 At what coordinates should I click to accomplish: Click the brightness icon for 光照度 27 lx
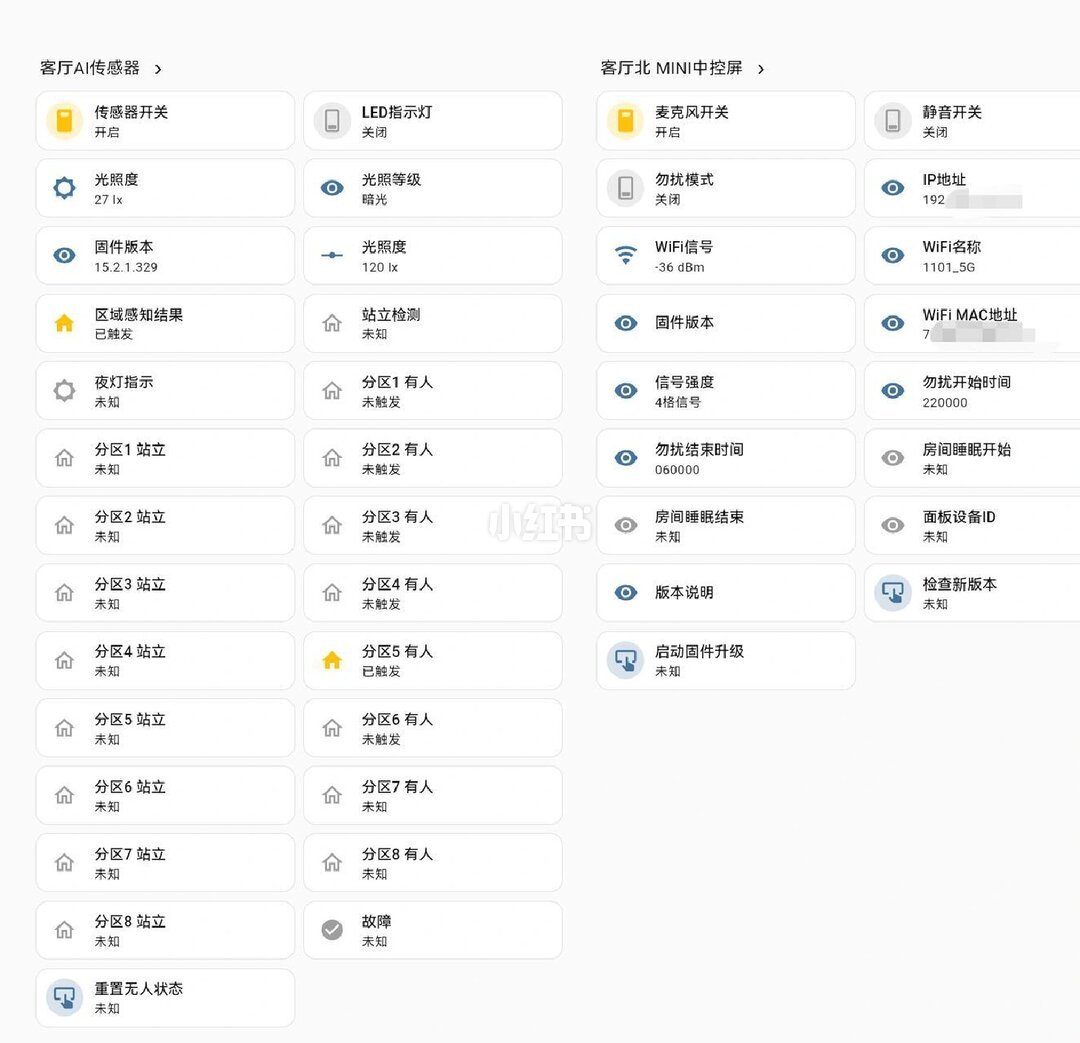click(x=65, y=188)
